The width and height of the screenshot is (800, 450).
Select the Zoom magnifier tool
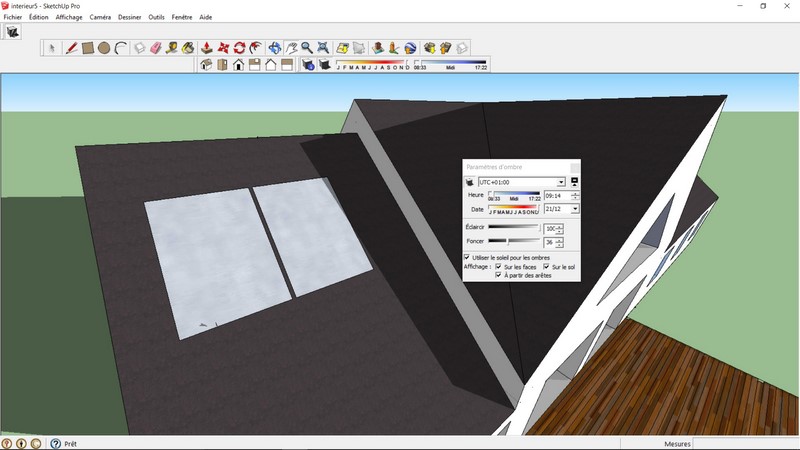[307, 48]
